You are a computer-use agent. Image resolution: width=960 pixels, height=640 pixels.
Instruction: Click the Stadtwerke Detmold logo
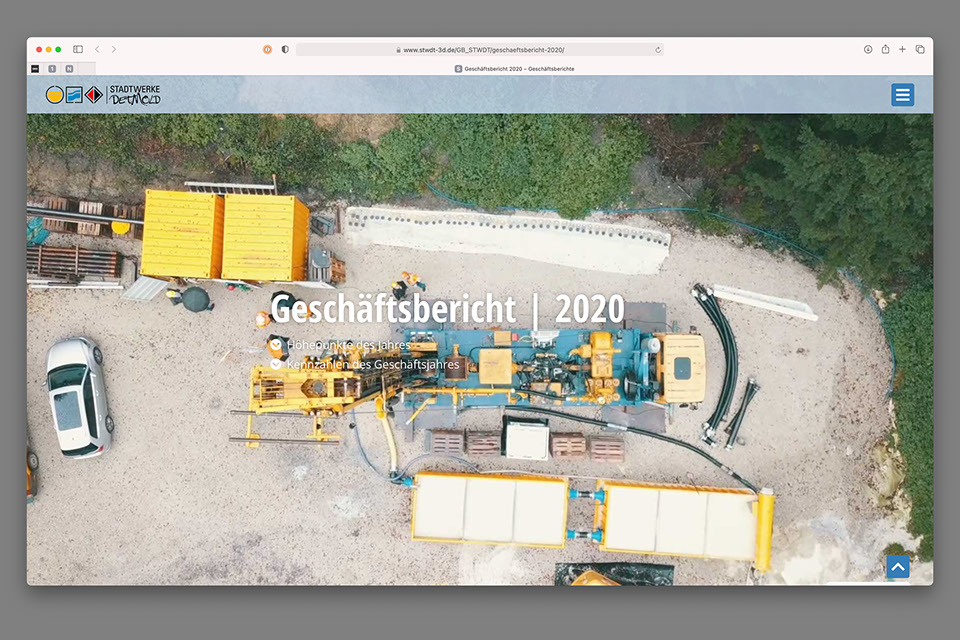[103, 95]
